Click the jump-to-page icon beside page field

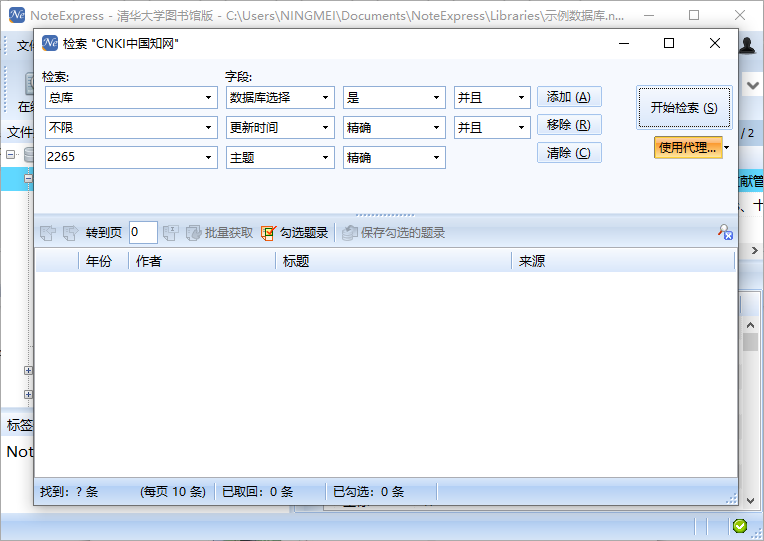(x=170, y=233)
